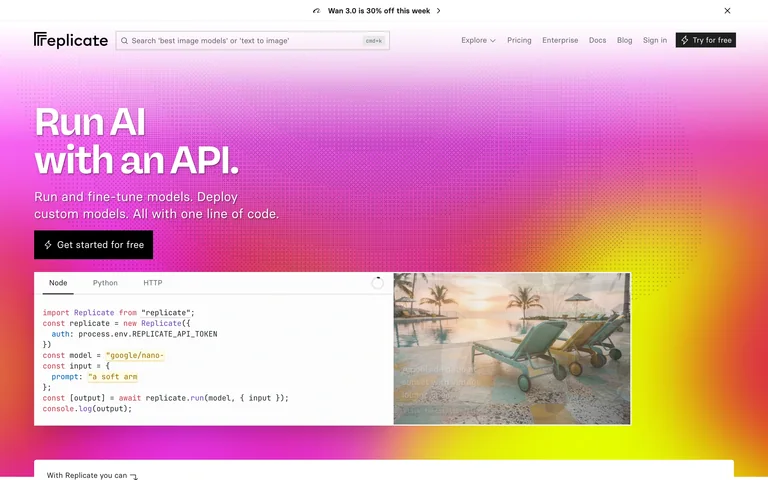Click the "Run AI with an API." headline
768x480 pixels.
(137, 140)
